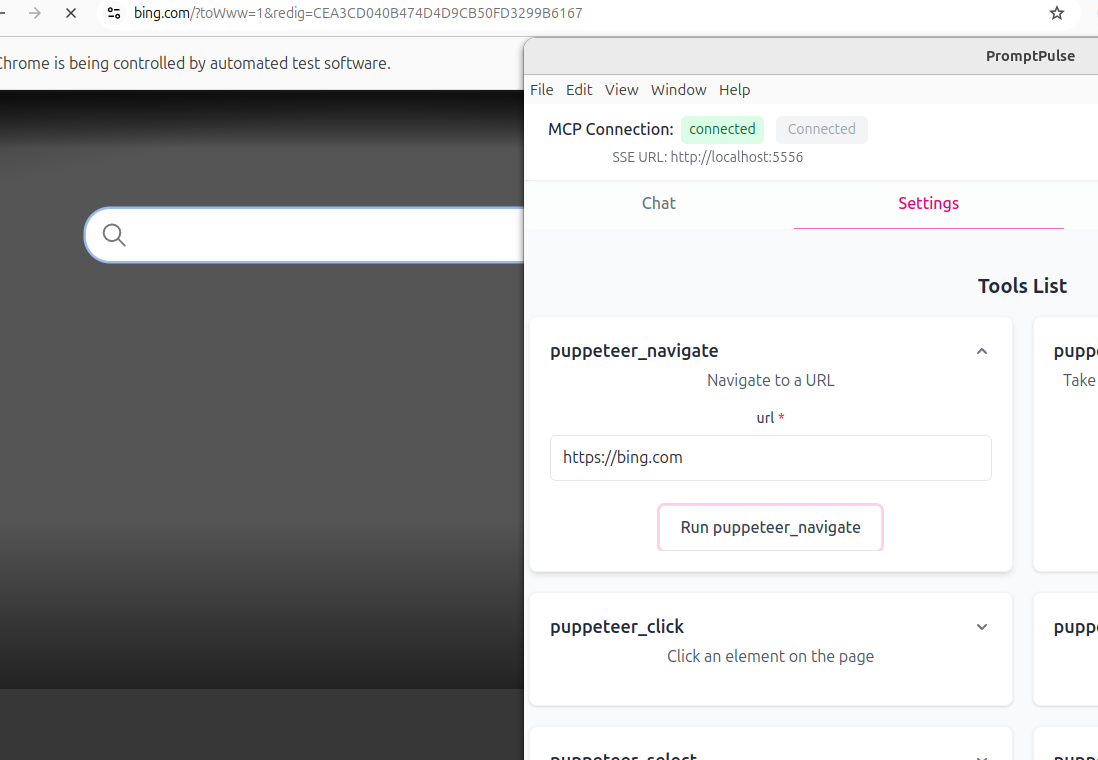Image resolution: width=1098 pixels, height=760 pixels.
Task: Click the SSE URL localhost:5556 text
Action: tap(707, 158)
